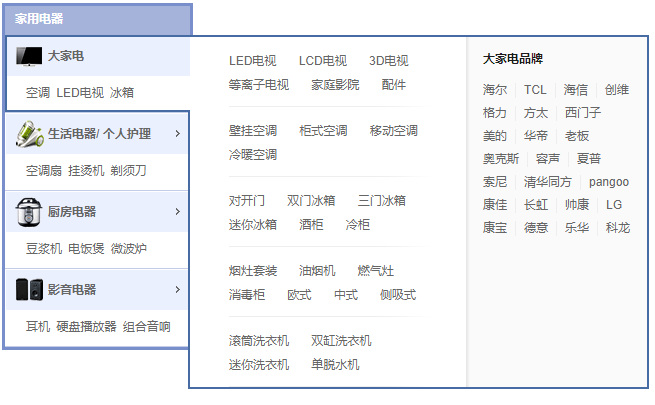The width and height of the screenshot is (655, 405).
Task: Select 配件 link
Action: coord(394,85)
